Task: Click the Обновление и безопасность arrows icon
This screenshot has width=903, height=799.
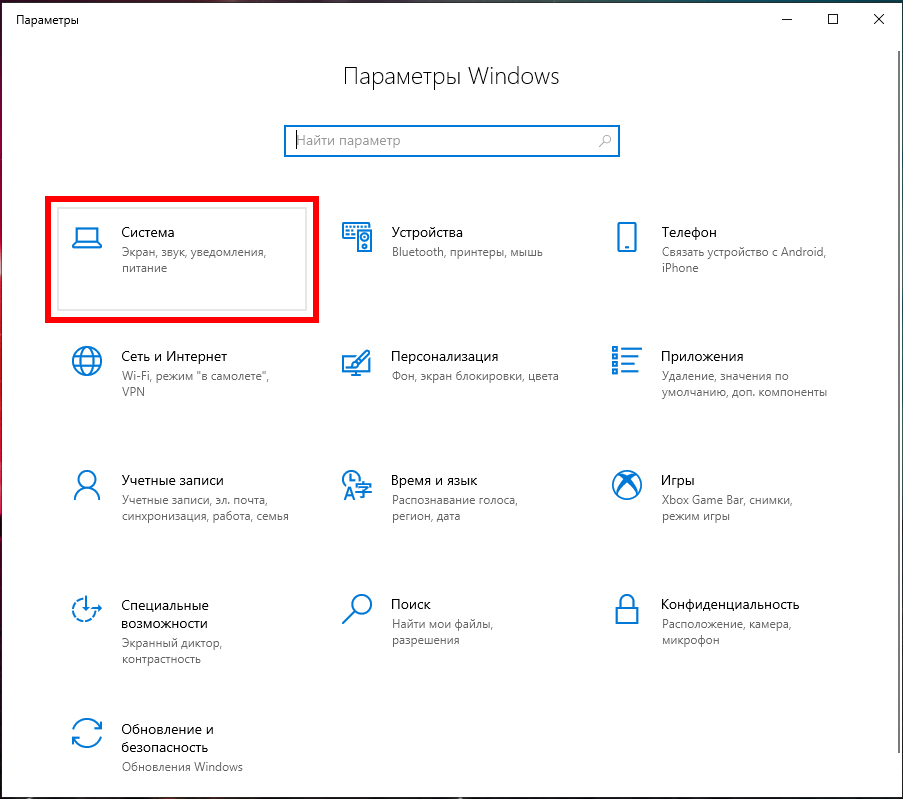Action: click(87, 733)
